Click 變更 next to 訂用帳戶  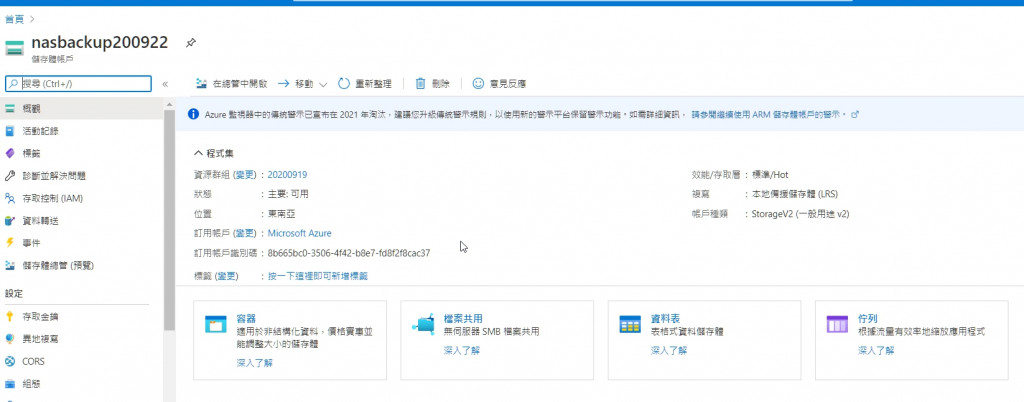tap(245, 233)
